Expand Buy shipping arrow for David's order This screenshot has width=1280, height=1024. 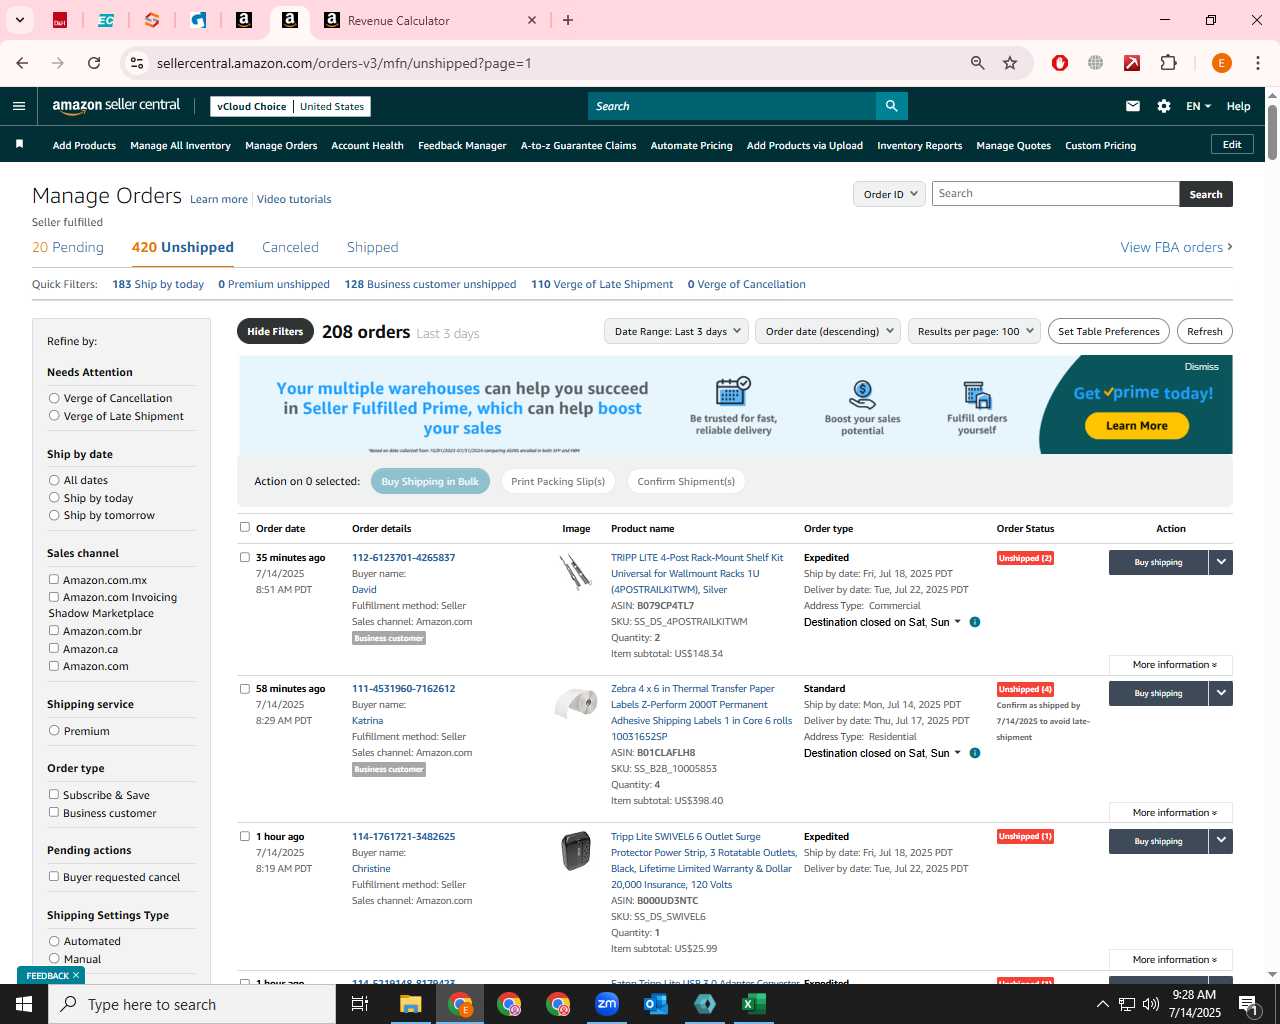pos(1221,562)
